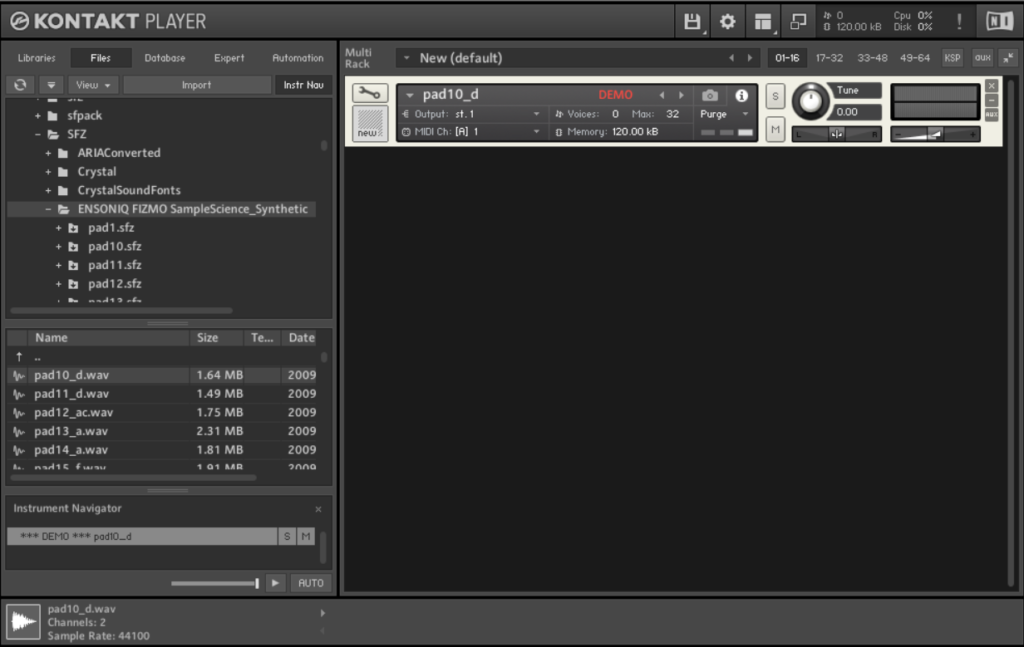Open the multi preset dropdown arrow
Viewport: 1024px width, 647px height.
point(407,58)
